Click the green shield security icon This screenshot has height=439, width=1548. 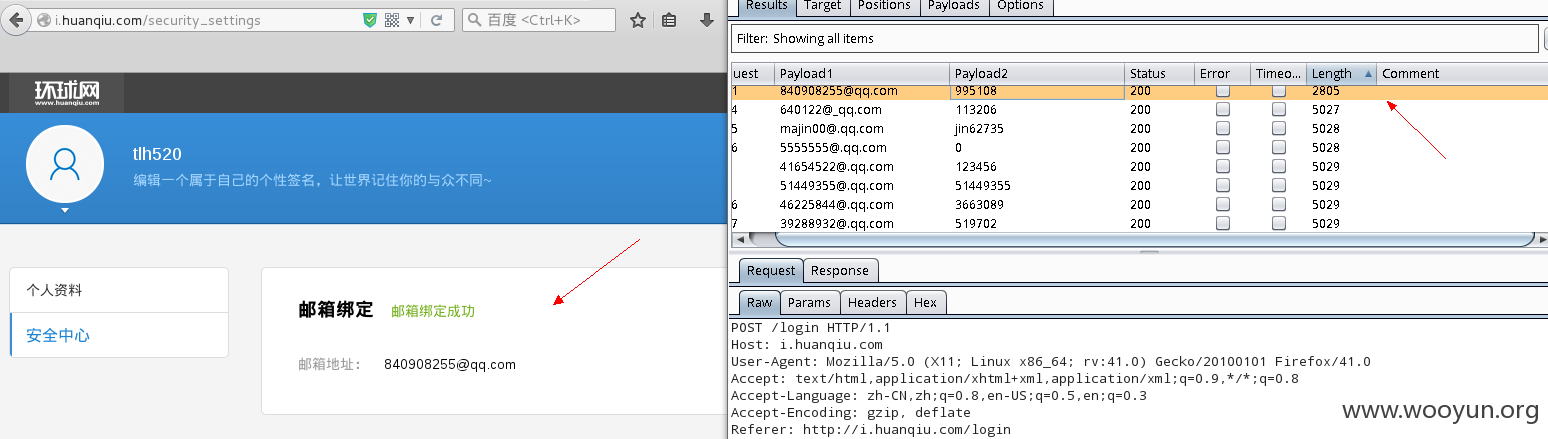pyautogui.click(x=369, y=20)
